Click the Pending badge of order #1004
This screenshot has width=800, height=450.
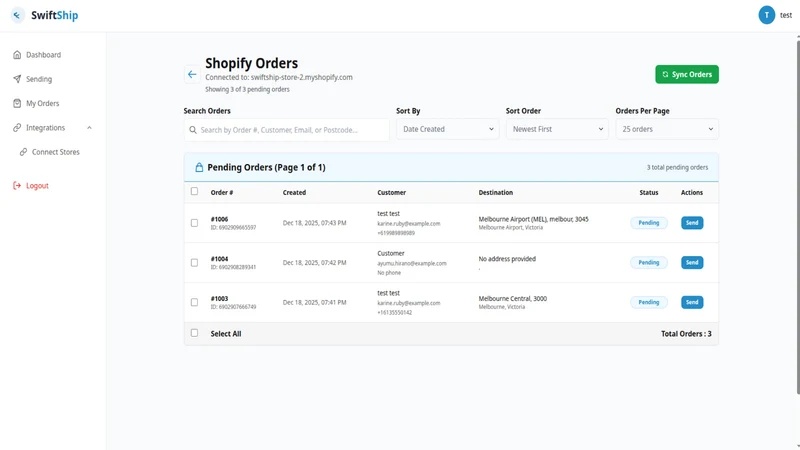click(648, 263)
